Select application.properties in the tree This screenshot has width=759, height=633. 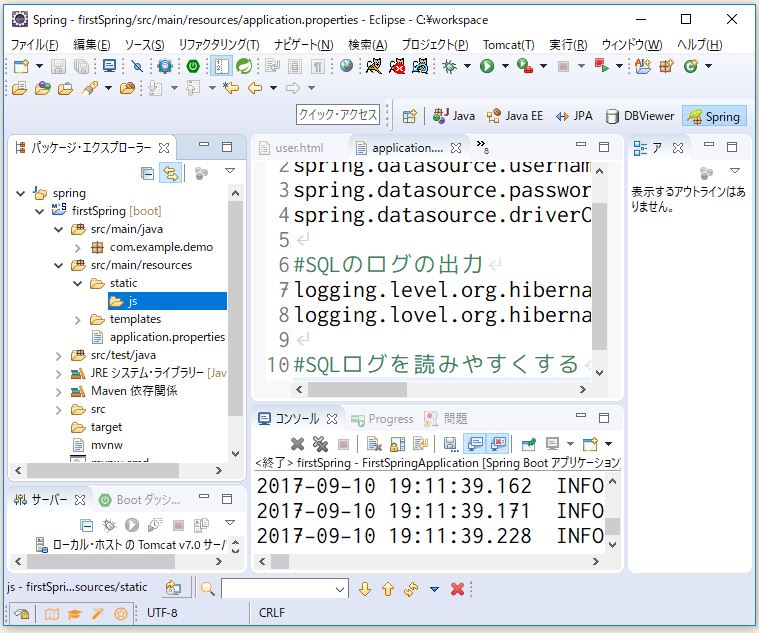(167, 337)
